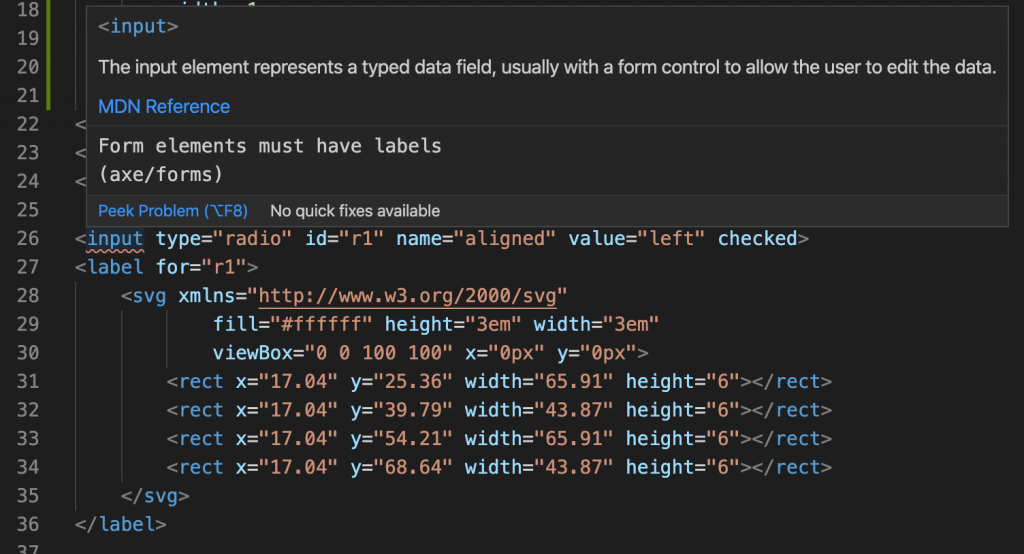Click the underlined input tag on line 26
The height and width of the screenshot is (554, 1024).
click(x=115, y=239)
